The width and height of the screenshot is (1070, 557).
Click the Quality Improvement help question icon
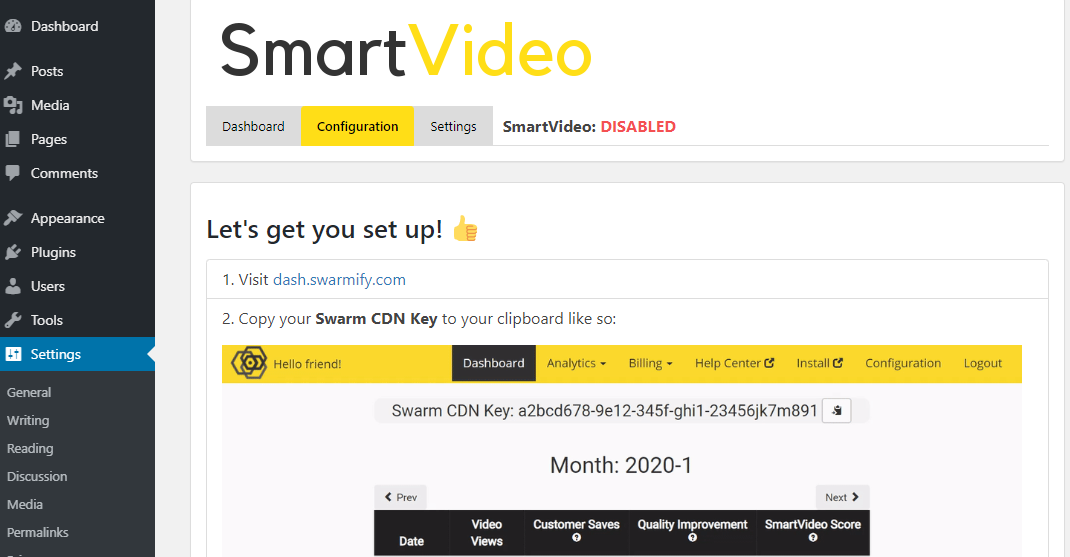(693, 538)
